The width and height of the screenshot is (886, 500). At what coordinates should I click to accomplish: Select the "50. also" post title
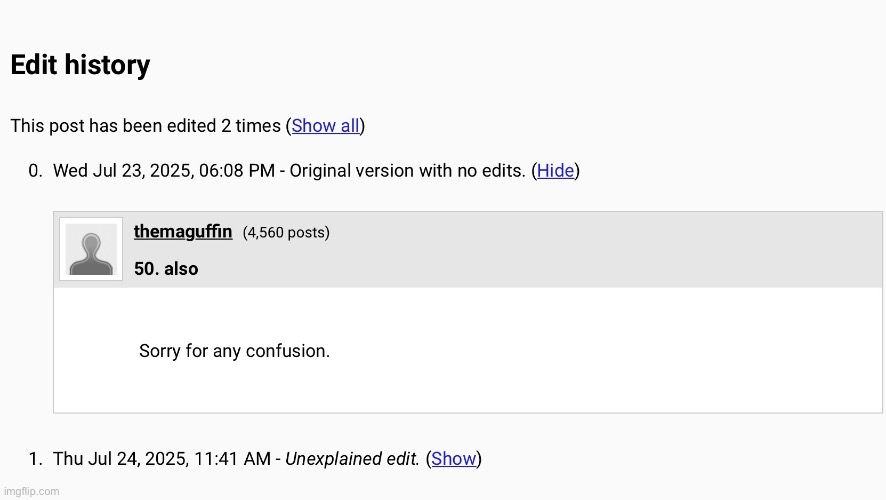166,269
